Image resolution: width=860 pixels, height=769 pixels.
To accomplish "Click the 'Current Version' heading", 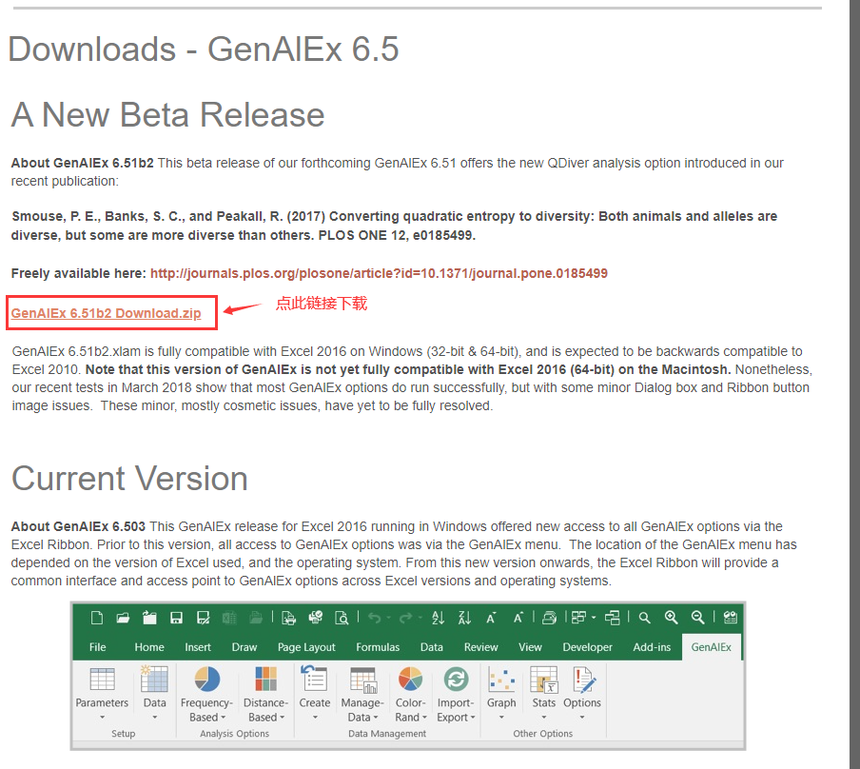I will tap(129, 478).
